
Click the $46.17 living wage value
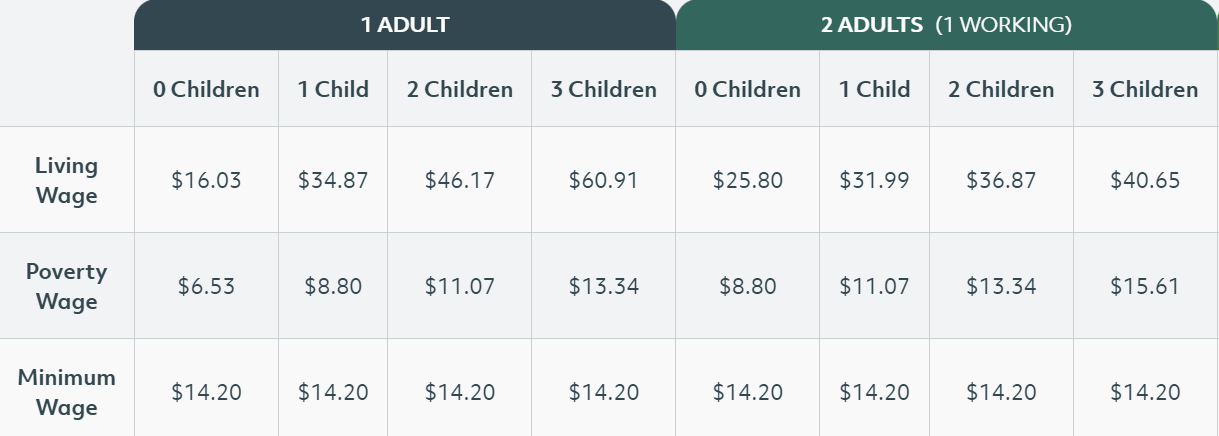(460, 180)
